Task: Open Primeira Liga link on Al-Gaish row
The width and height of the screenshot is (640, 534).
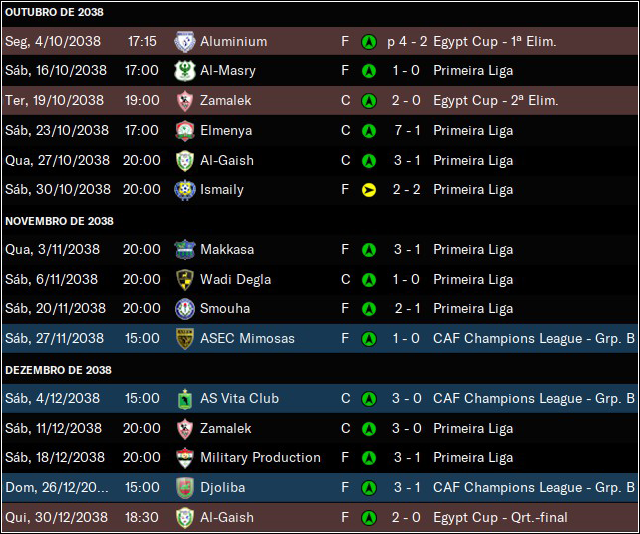Action: click(x=473, y=160)
